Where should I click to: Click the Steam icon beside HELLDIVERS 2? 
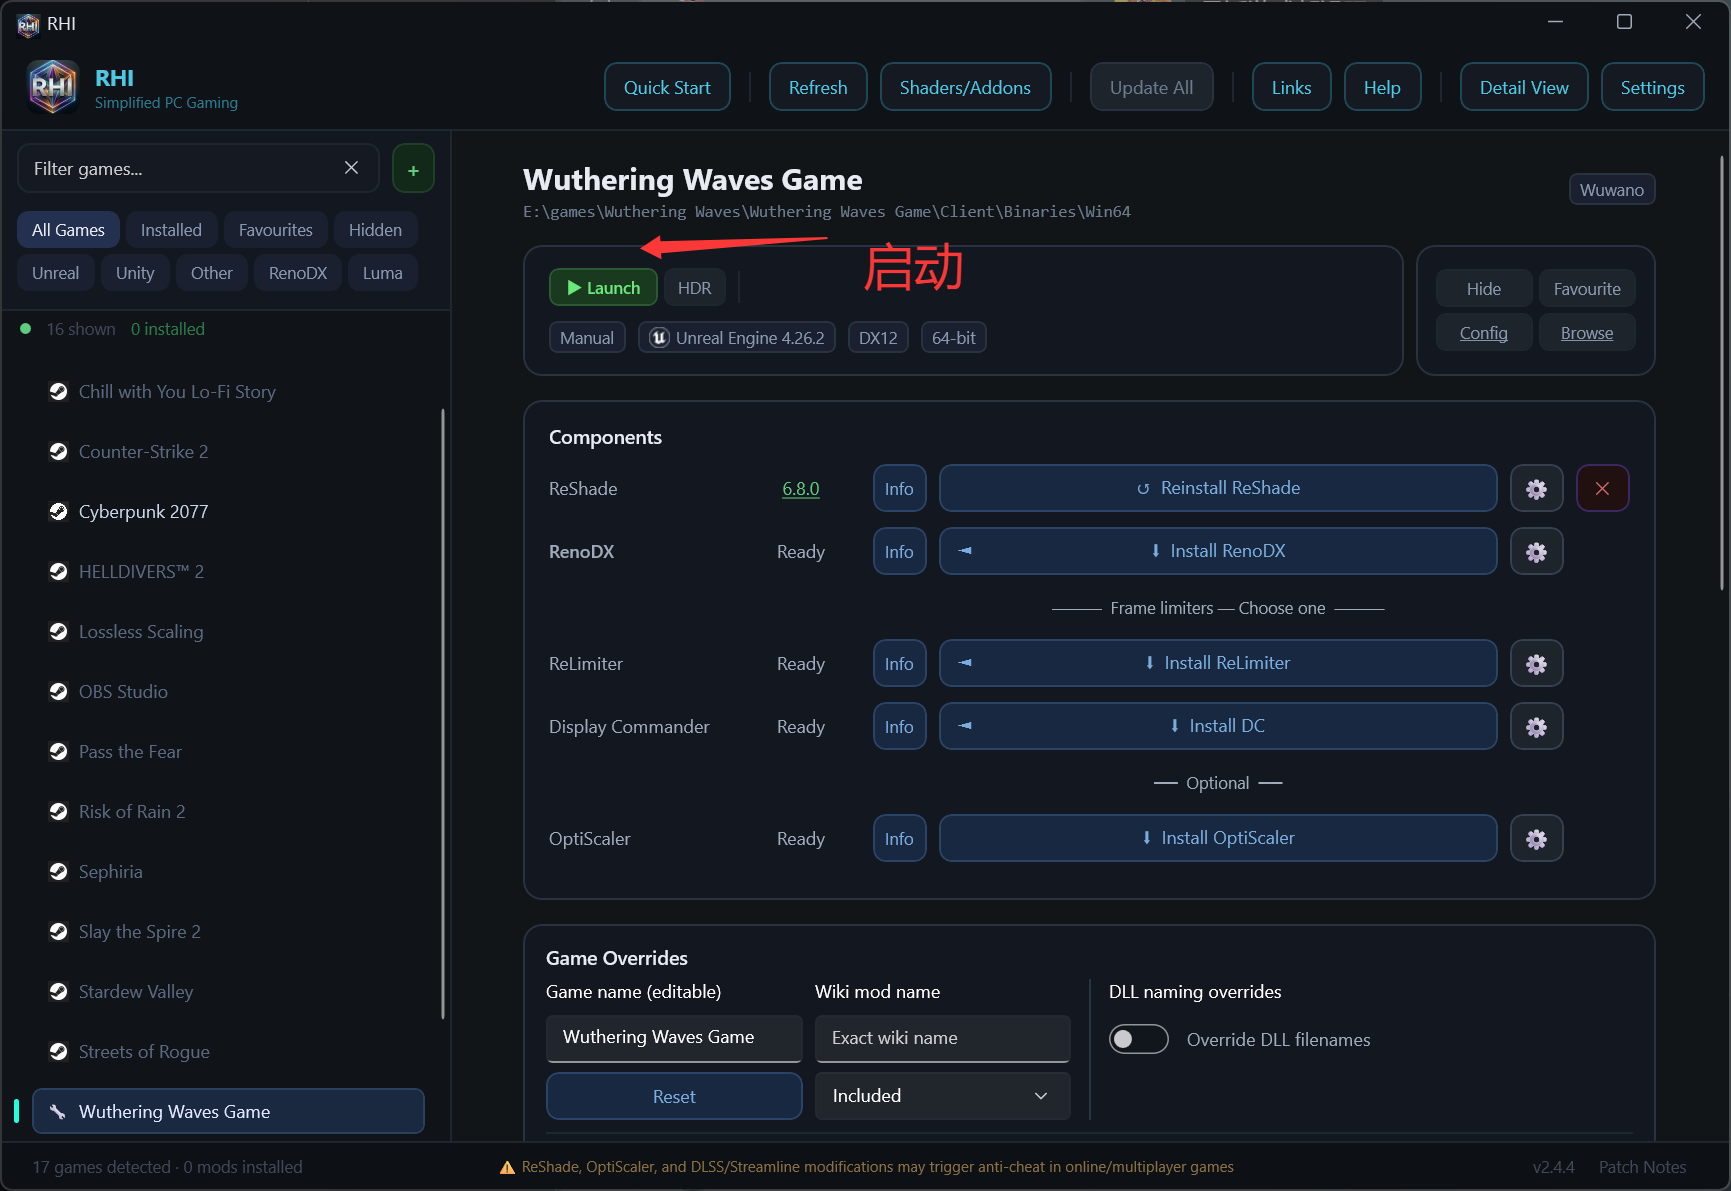coord(58,572)
